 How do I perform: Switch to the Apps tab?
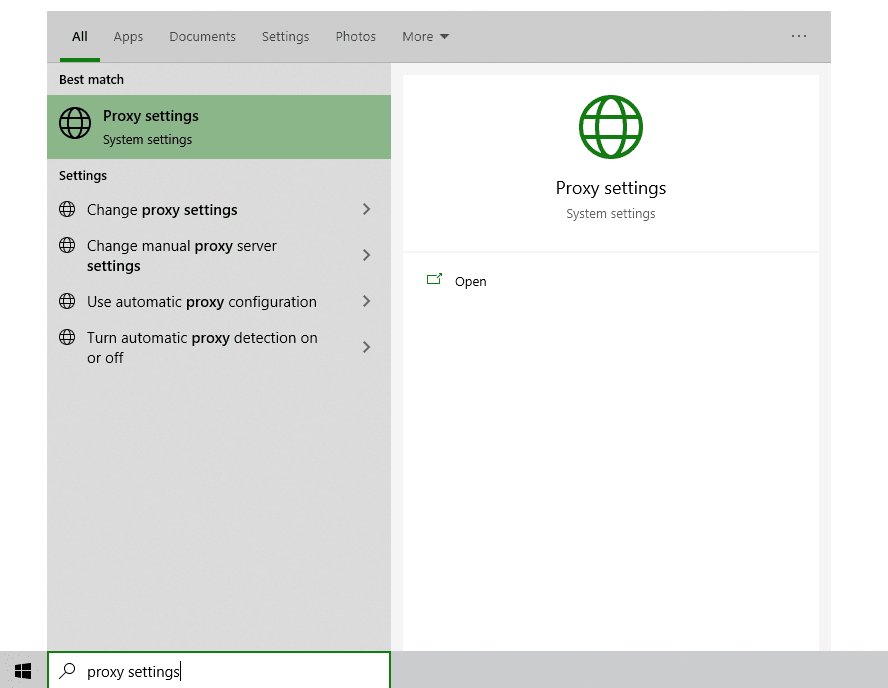coord(128,36)
